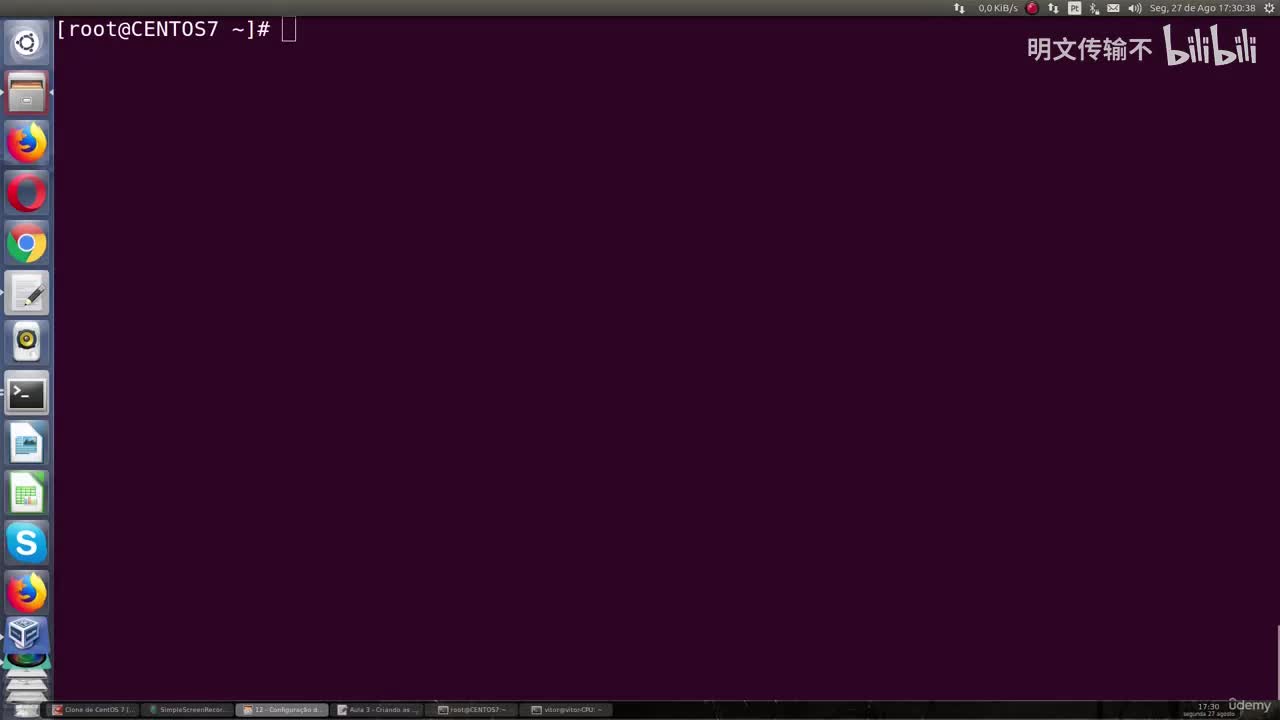Open VirtualBox from the dock
1280x720 pixels.
tap(26, 634)
